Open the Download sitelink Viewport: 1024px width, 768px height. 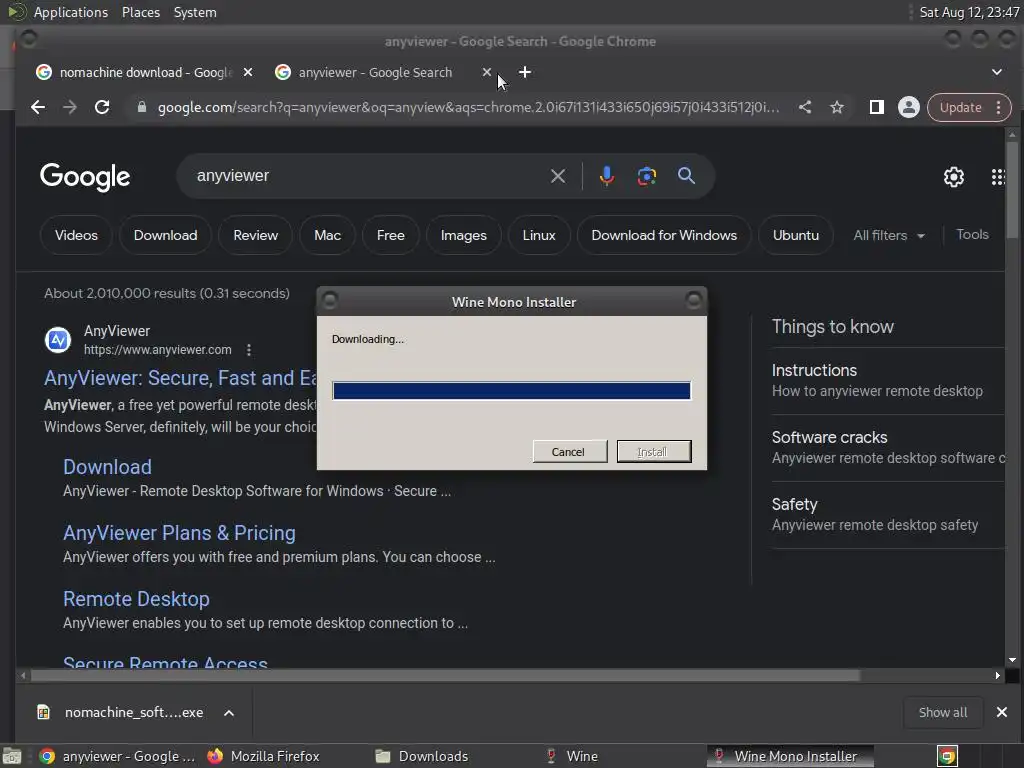(x=107, y=467)
